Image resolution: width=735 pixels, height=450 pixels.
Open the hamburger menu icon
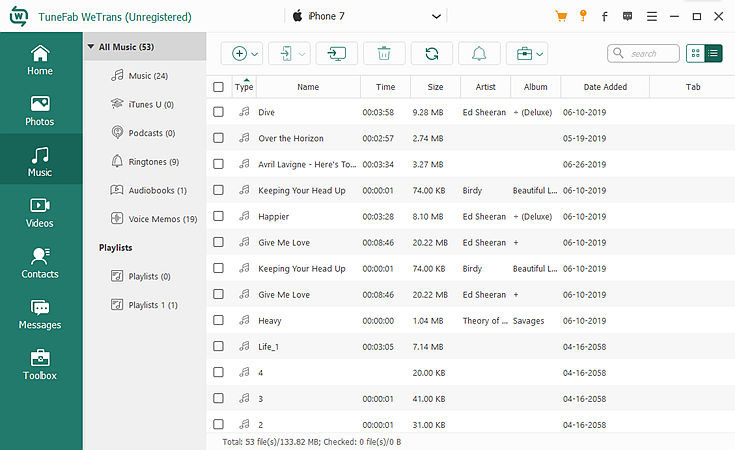tap(652, 16)
